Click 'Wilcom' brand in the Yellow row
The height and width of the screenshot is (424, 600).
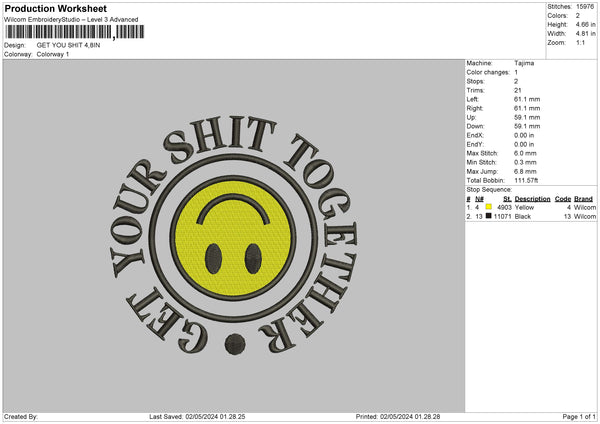585,207
